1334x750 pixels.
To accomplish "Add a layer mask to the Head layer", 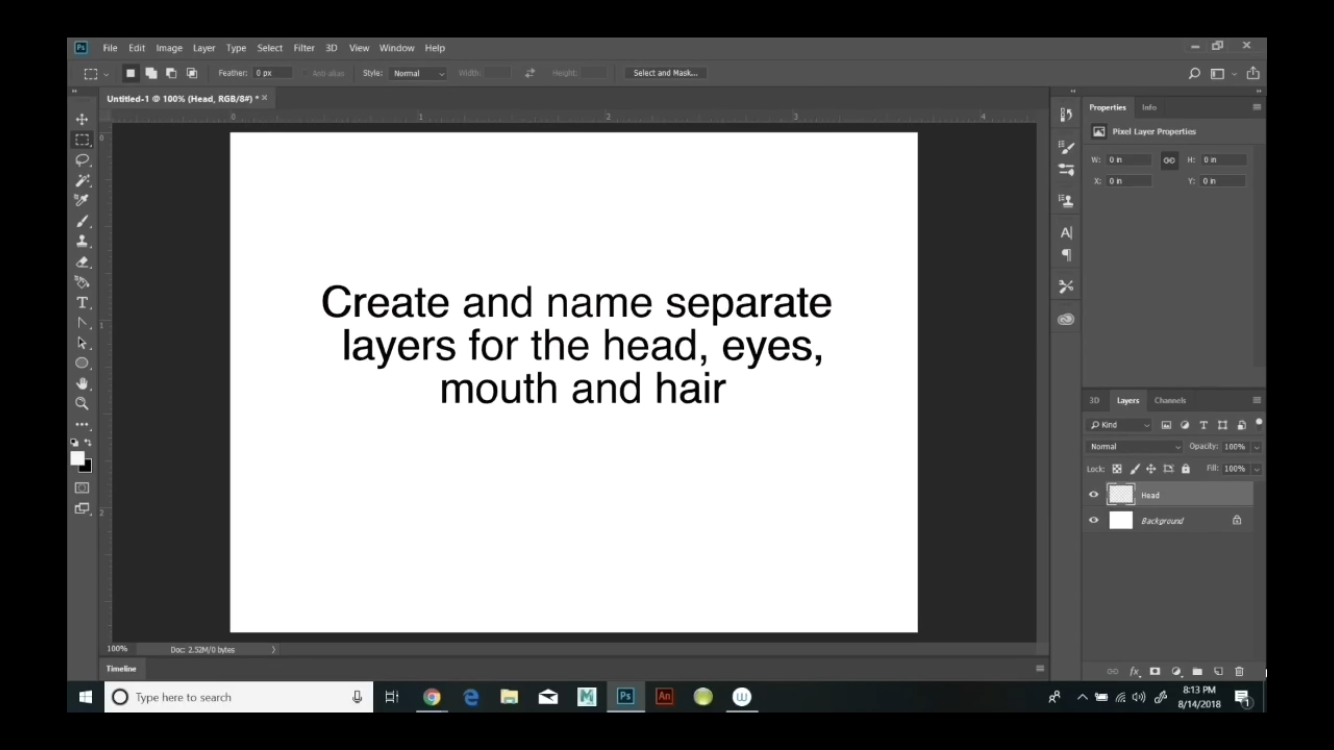I will 1154,671.
